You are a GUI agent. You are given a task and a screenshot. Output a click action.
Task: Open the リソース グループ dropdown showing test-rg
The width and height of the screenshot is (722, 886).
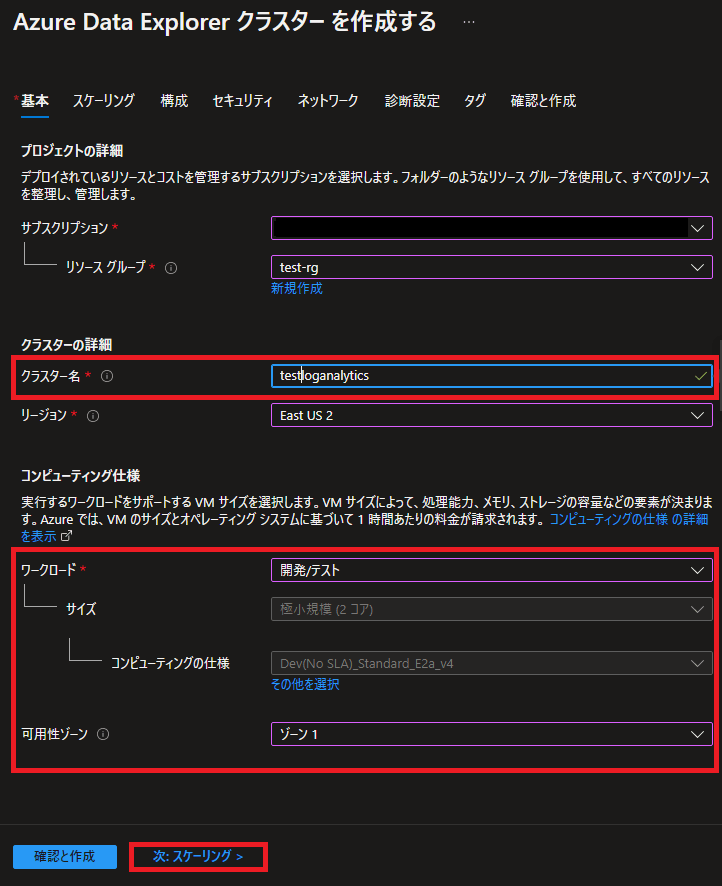[492, 267]
